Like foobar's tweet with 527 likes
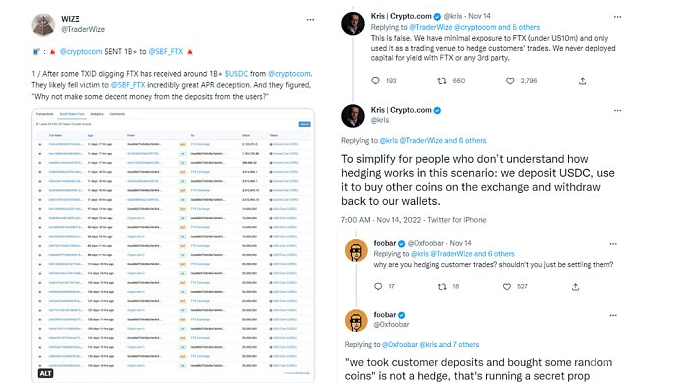Screen dimensions: 700x383 [x=507, y=287]
